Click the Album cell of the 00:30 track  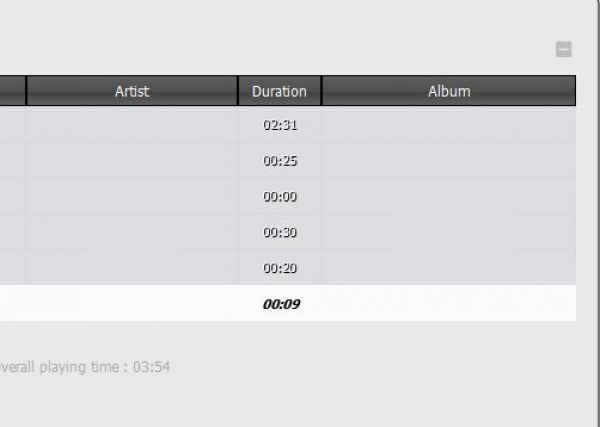(449, 232)
